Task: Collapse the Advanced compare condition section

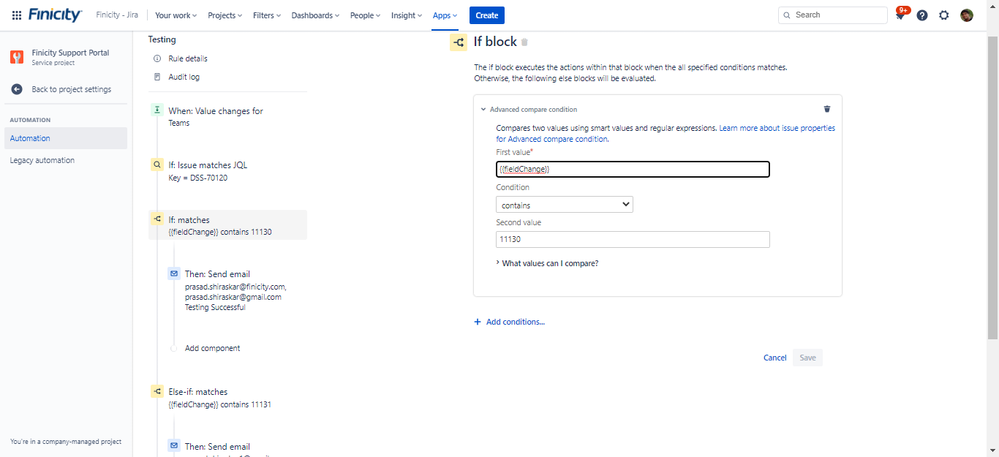Action: (x=483, y=110)
